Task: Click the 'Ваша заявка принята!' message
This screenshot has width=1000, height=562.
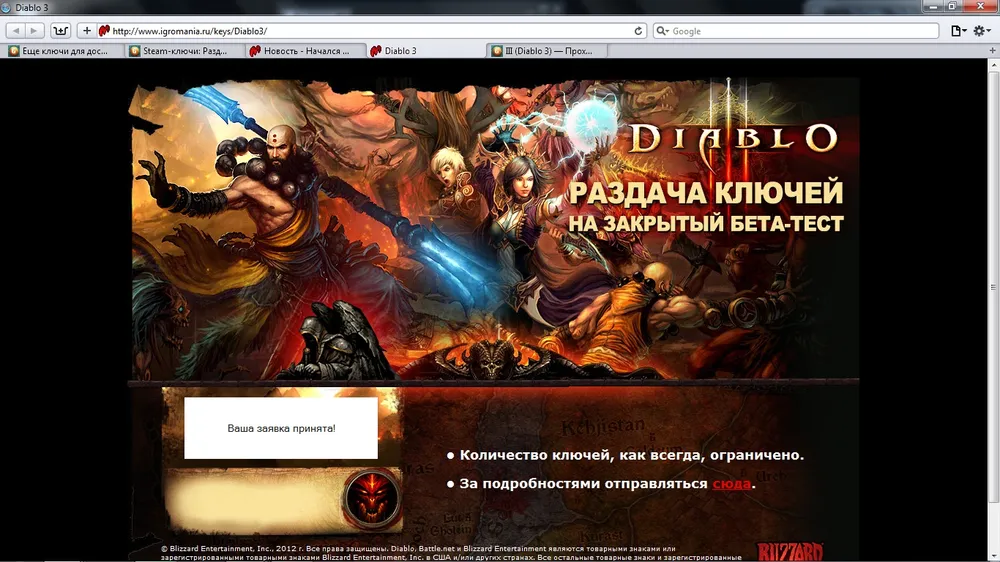Action: (x=281, y=428)
